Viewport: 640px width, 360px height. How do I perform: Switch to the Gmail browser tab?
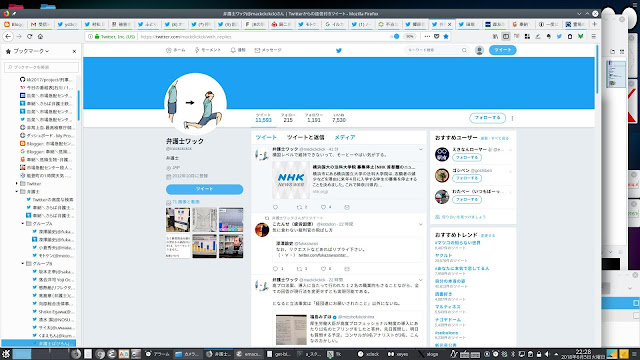tap(41, 24)
